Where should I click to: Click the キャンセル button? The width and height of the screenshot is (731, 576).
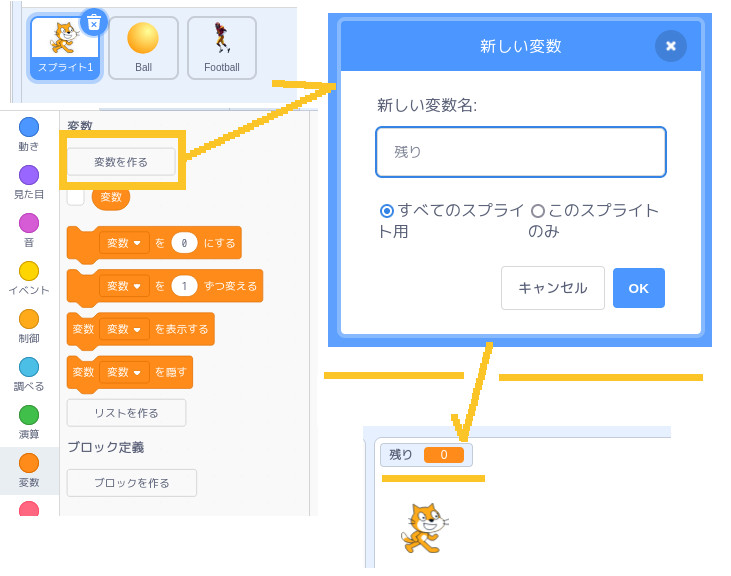(553, 288)
